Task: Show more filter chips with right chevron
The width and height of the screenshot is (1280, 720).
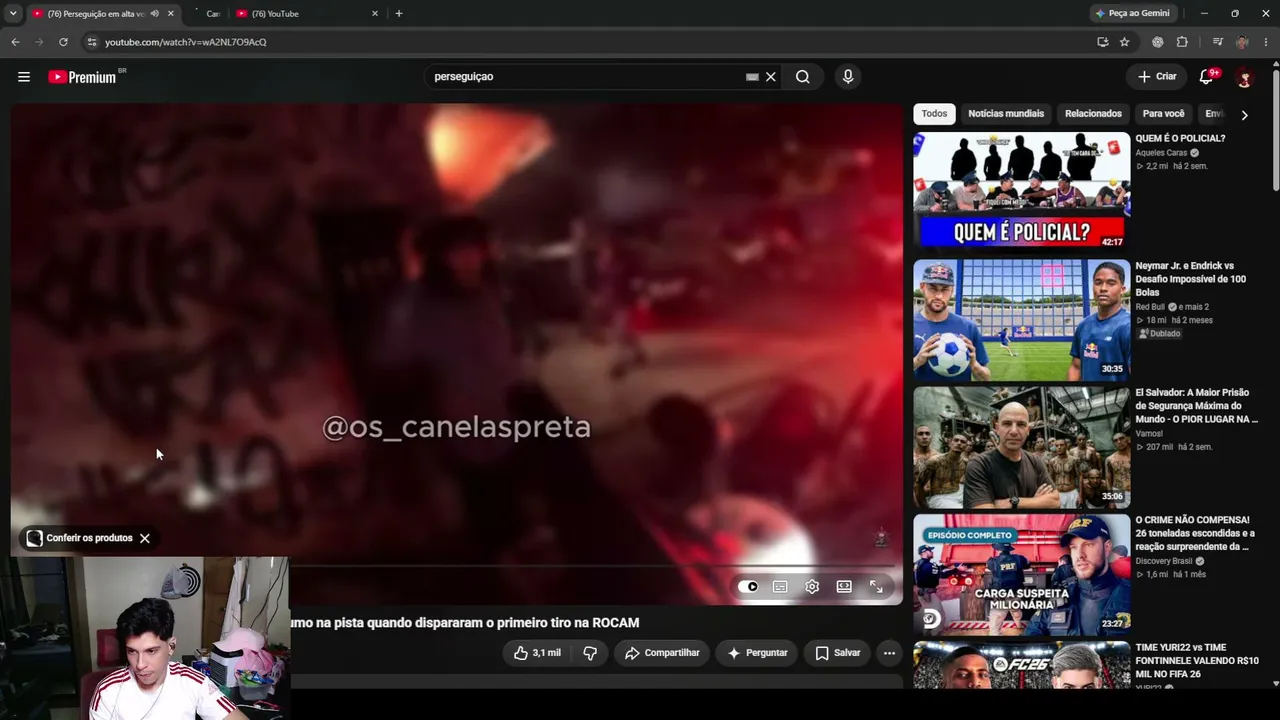Action: pyautogui.click(x=1244, y=115)
